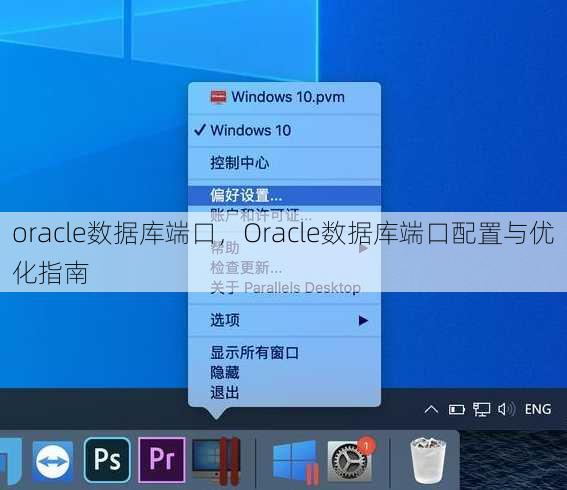This screenshot has height=490, width=567.
Task: Click the network icon in system tray
Action: (482, 410)
